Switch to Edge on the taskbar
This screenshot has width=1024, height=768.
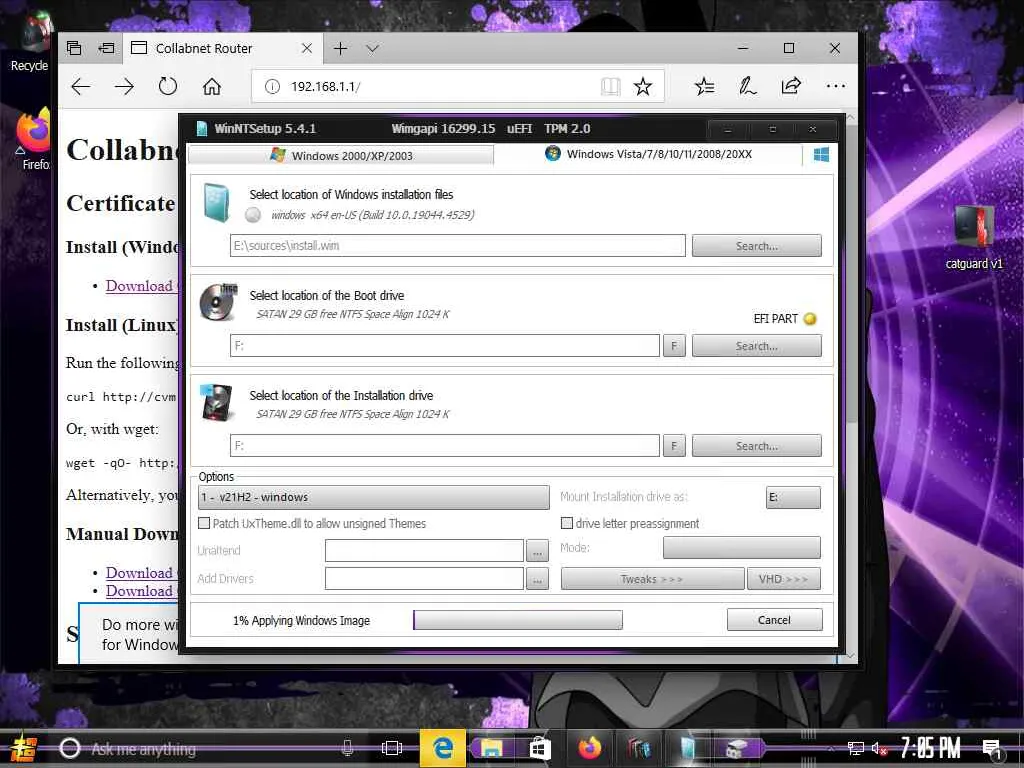pos(443,748)
